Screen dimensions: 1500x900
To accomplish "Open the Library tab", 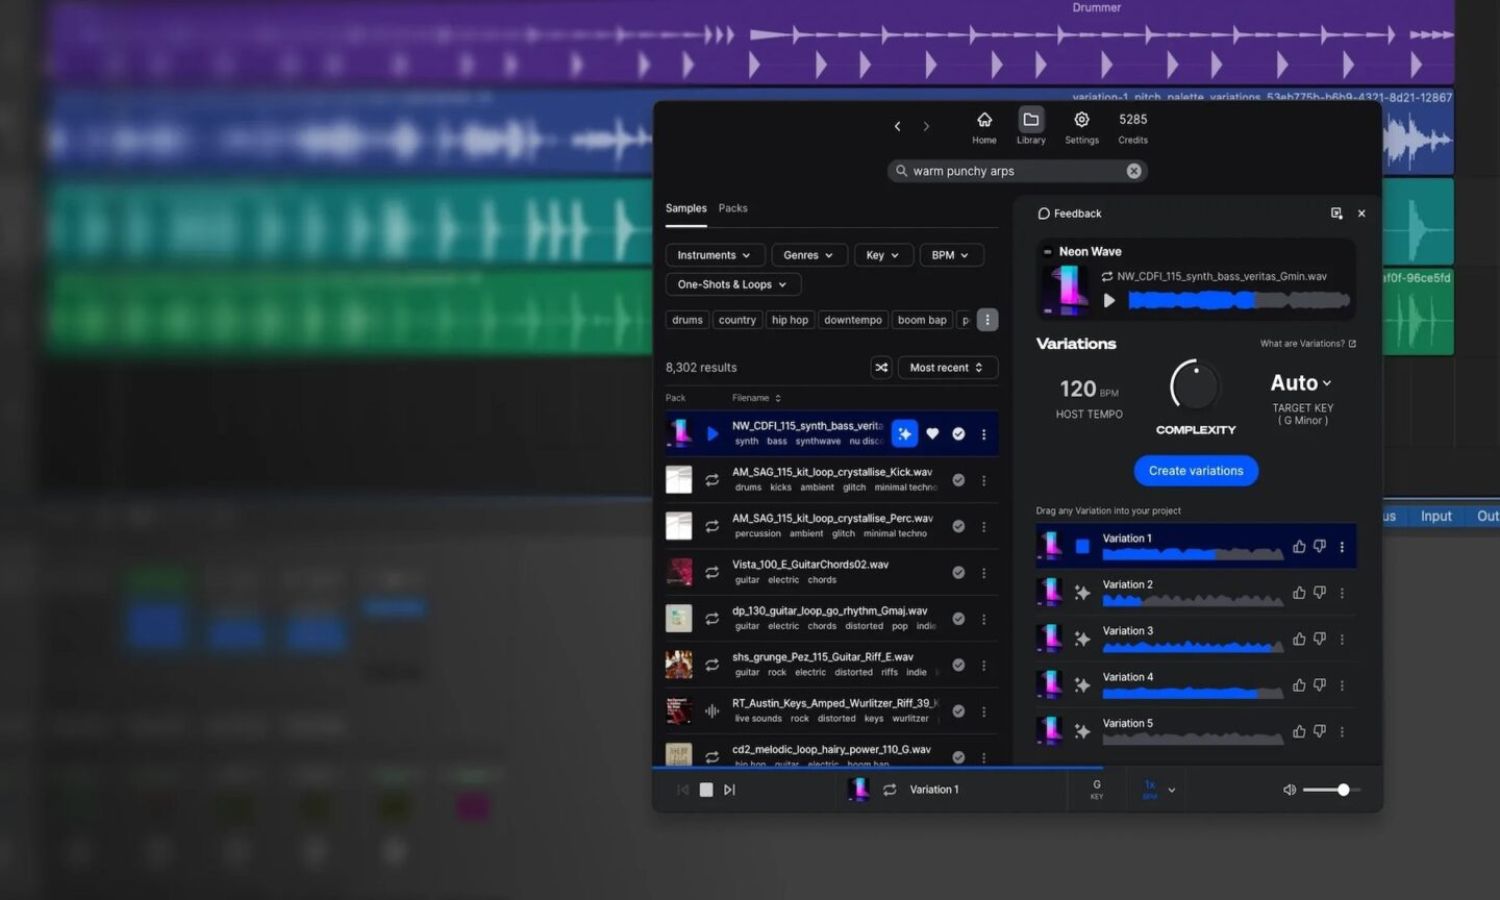I will [x=1031, y=121].
